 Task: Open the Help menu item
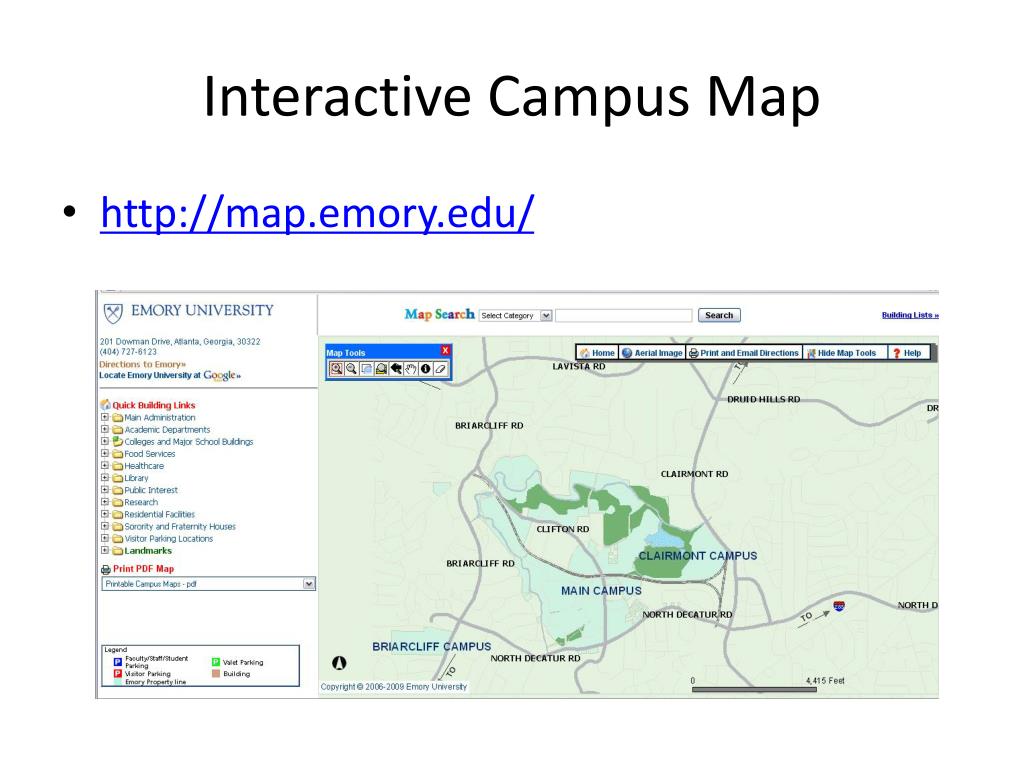[907, 353]
